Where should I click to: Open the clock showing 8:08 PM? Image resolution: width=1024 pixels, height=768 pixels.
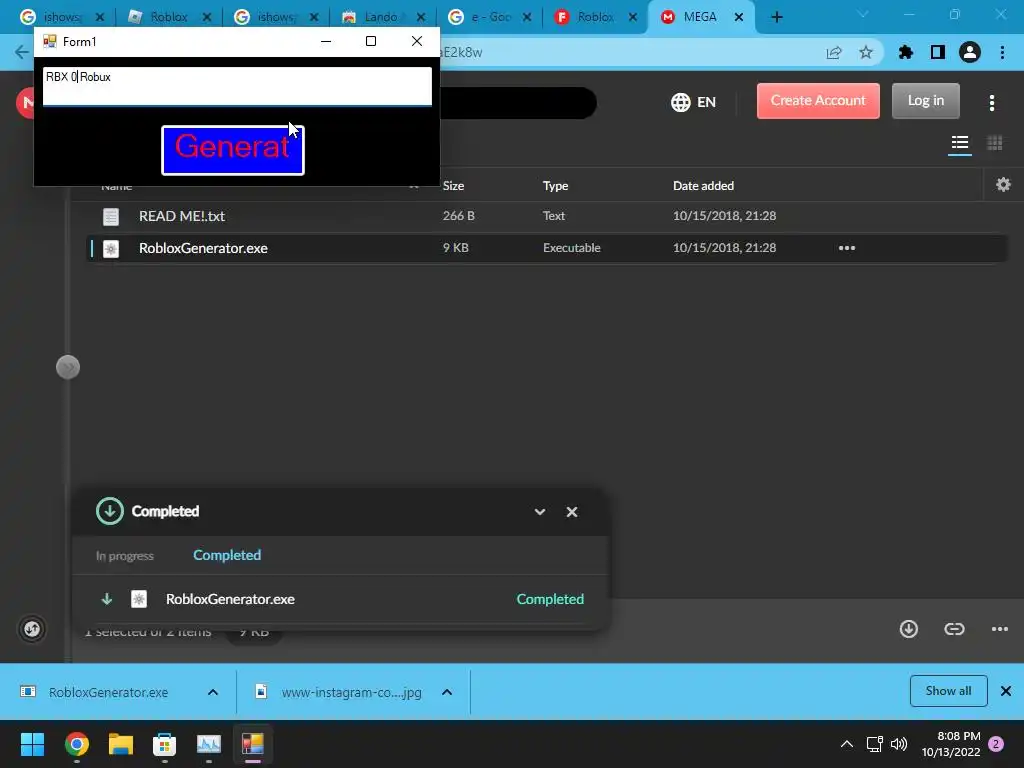[951, 744]
